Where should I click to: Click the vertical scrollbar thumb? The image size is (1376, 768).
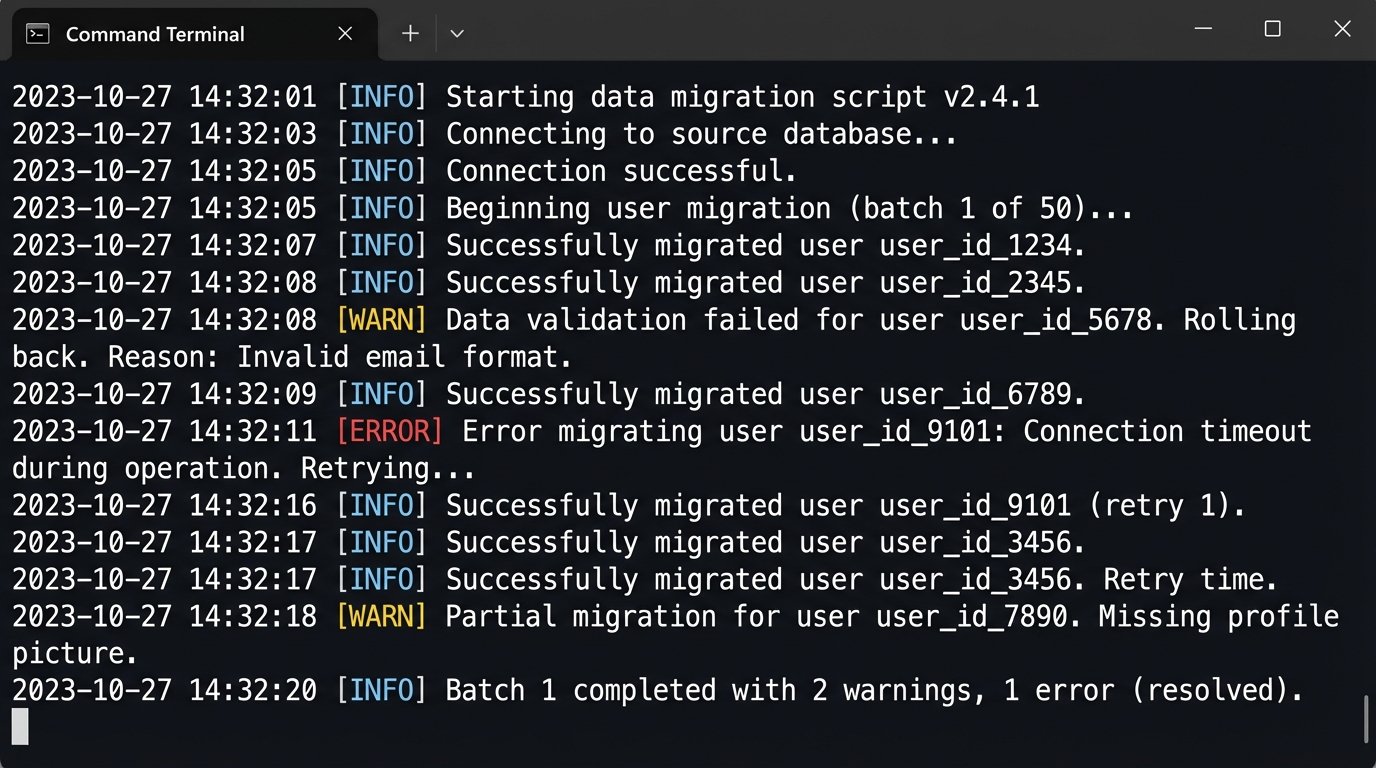point(1366,720)
